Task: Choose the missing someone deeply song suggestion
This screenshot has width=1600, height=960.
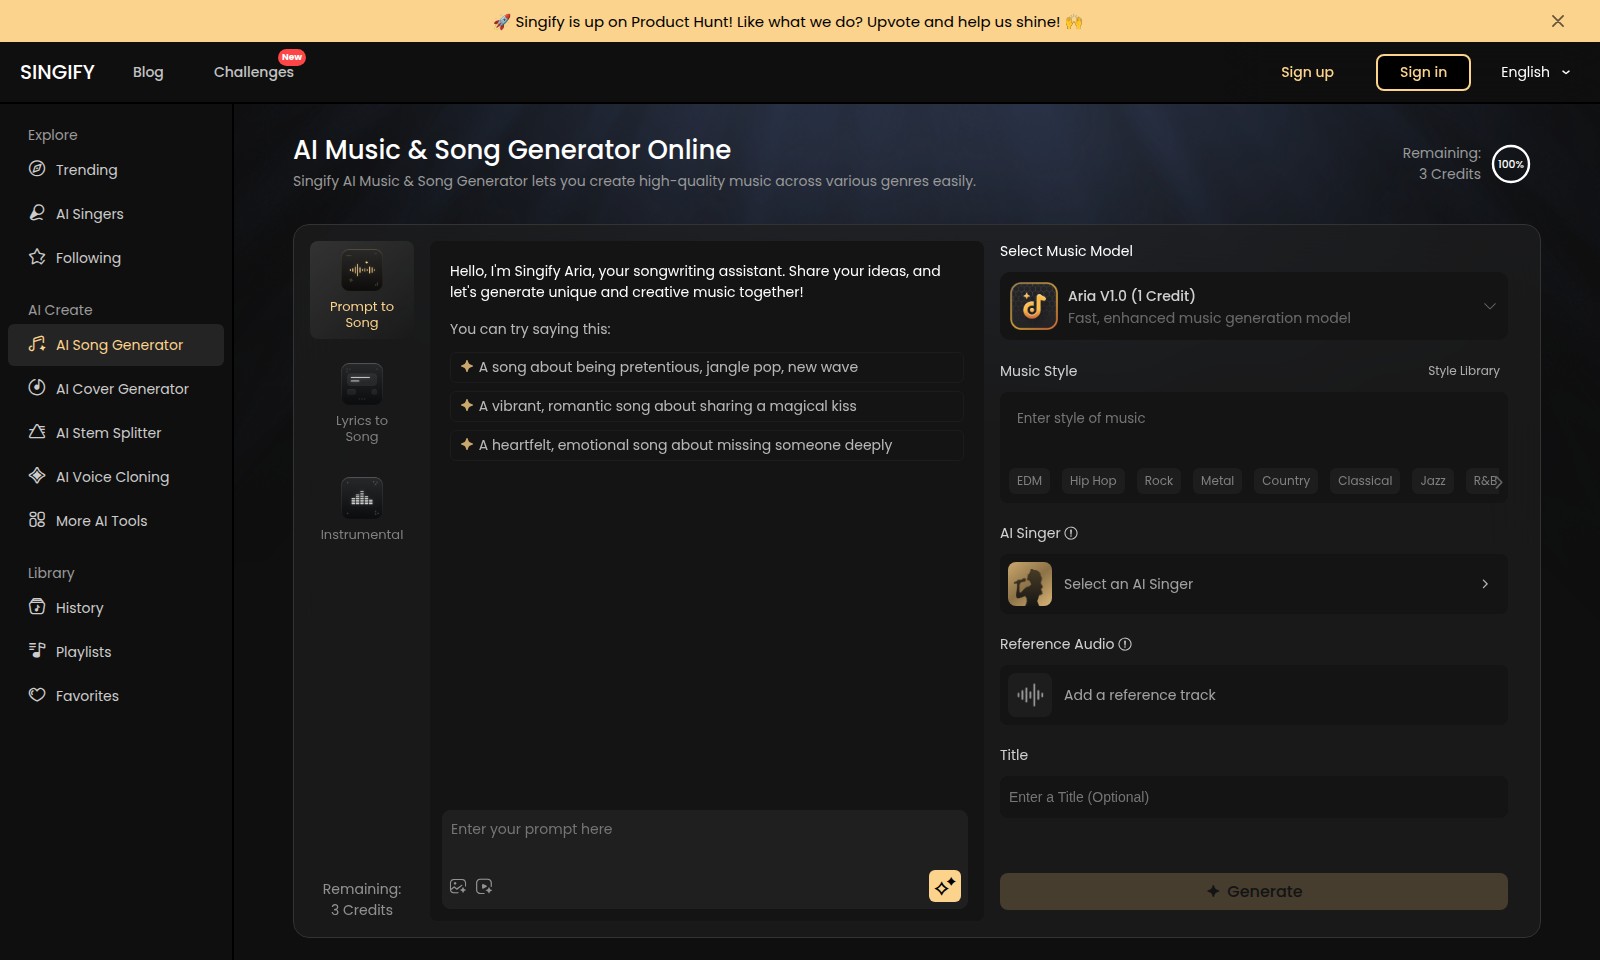Action: [707, 445]
